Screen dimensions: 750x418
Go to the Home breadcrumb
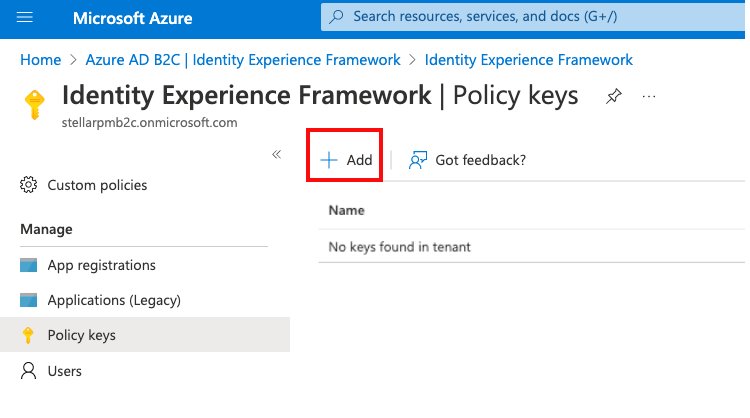(x=39, y=60)
